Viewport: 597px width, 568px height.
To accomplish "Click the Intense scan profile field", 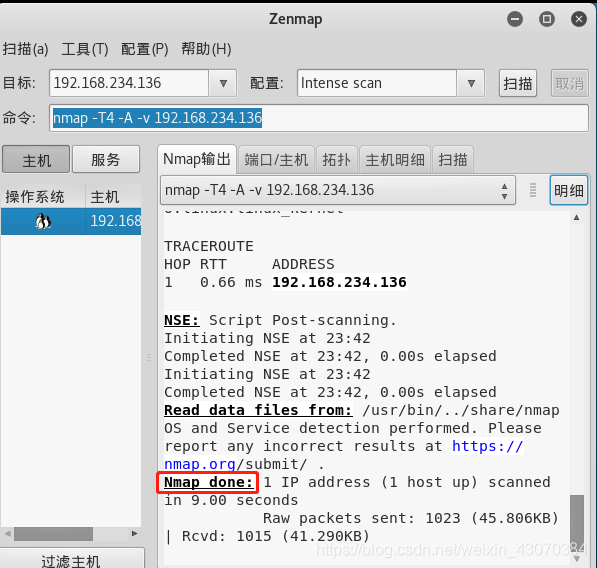I will 377,83.
